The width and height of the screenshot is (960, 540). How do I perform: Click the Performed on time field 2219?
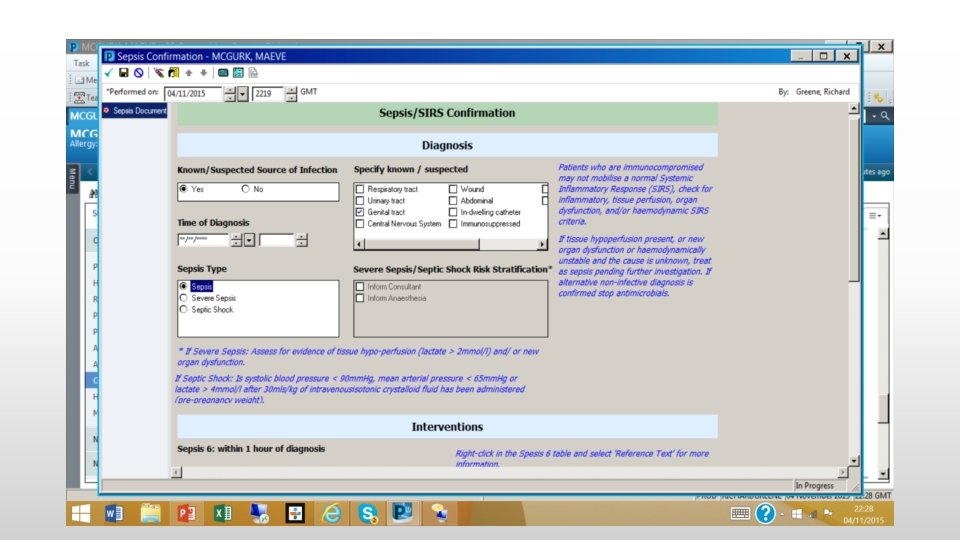pyautogui.click(x=269, y=94)
